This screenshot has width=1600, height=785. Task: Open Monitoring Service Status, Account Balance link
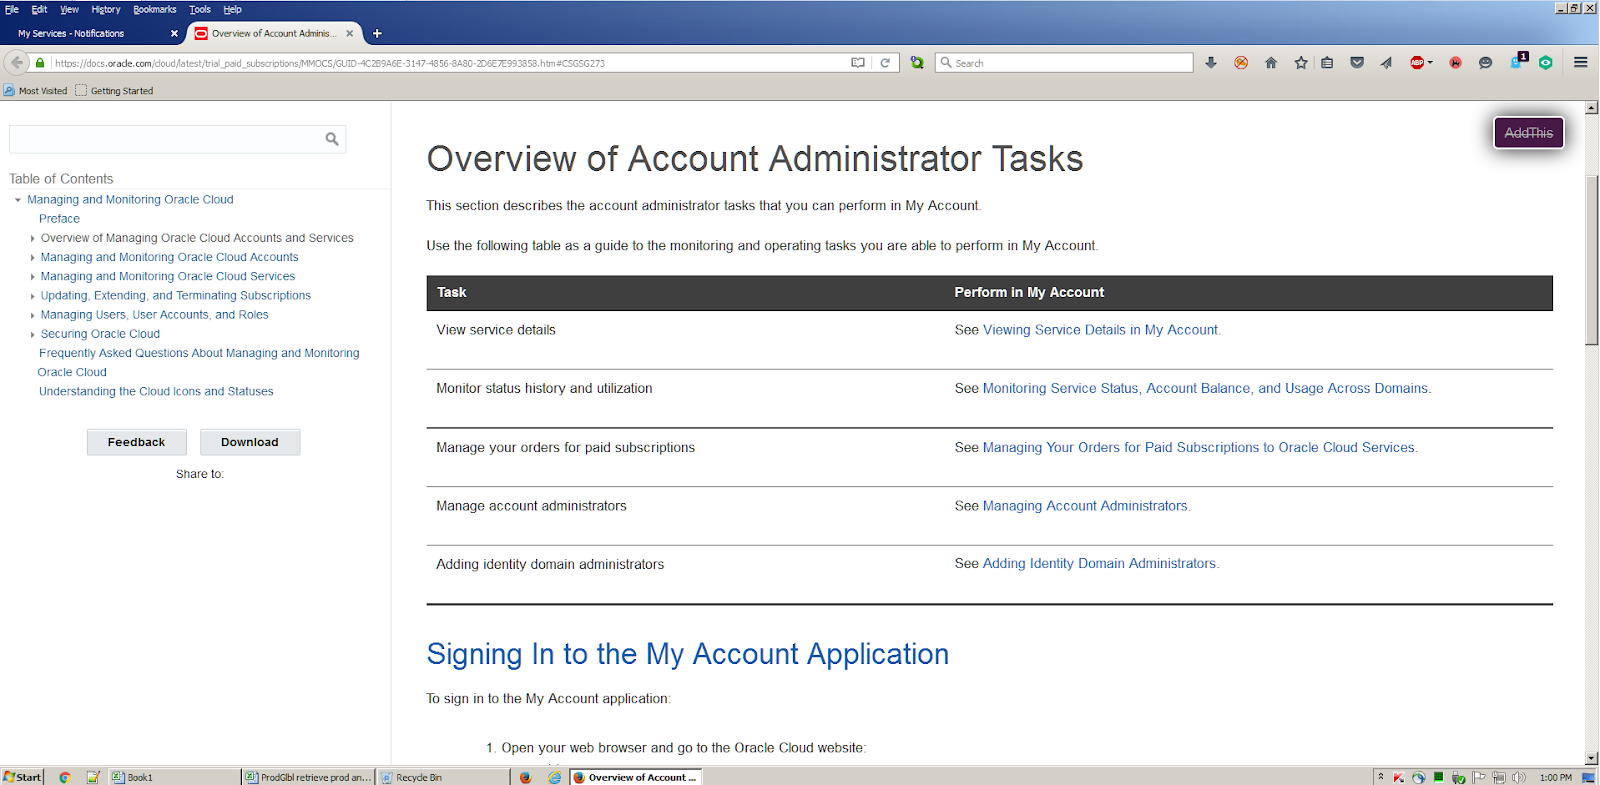tap(1205, 389)
